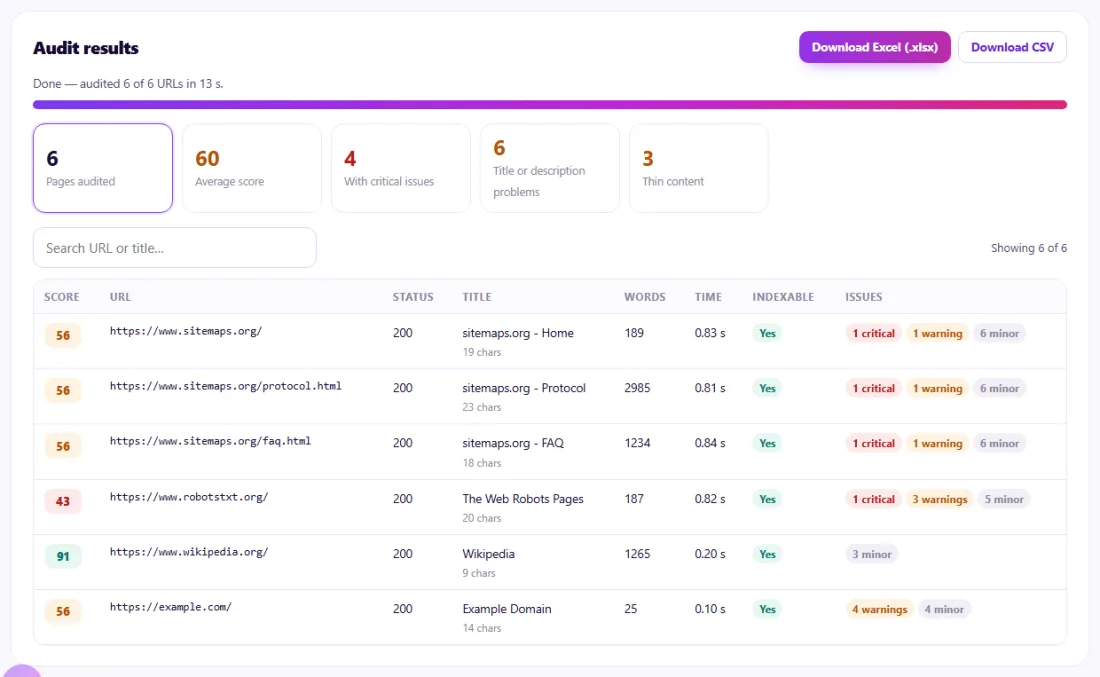The image size is (1100, 677).
Task: Click the 'Done — audited 6 of 6 URLs' status
Action: click(x=128, y=83)
